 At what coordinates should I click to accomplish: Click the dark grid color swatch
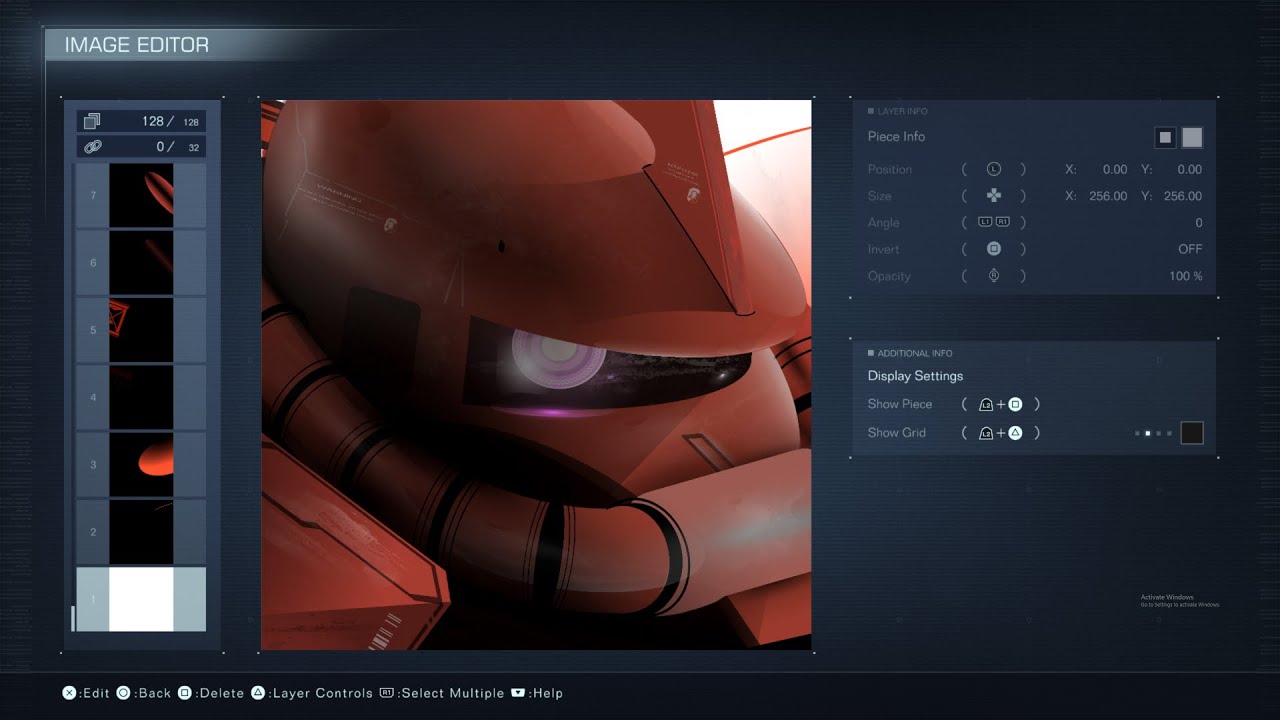[1191, 433]
